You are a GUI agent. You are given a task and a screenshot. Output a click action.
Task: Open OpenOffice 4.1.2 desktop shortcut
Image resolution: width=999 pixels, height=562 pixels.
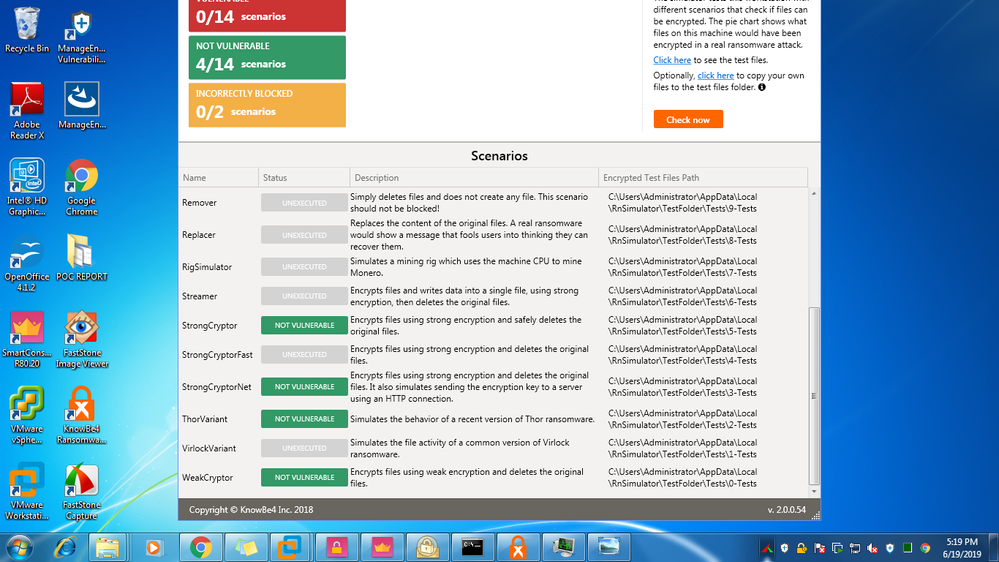coord(27,263)
